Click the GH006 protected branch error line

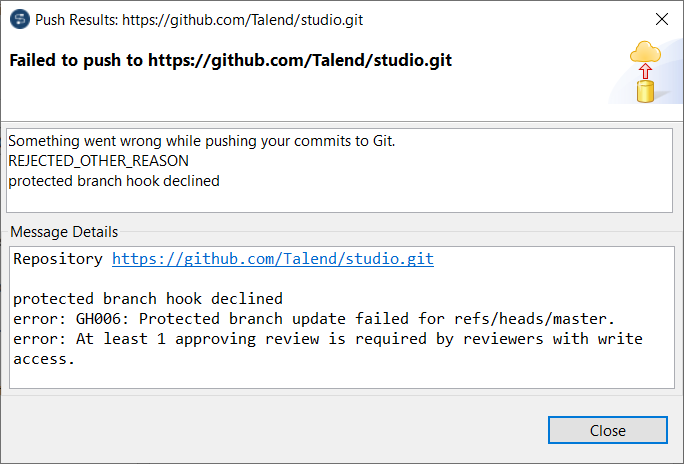[x=313, y=319]
